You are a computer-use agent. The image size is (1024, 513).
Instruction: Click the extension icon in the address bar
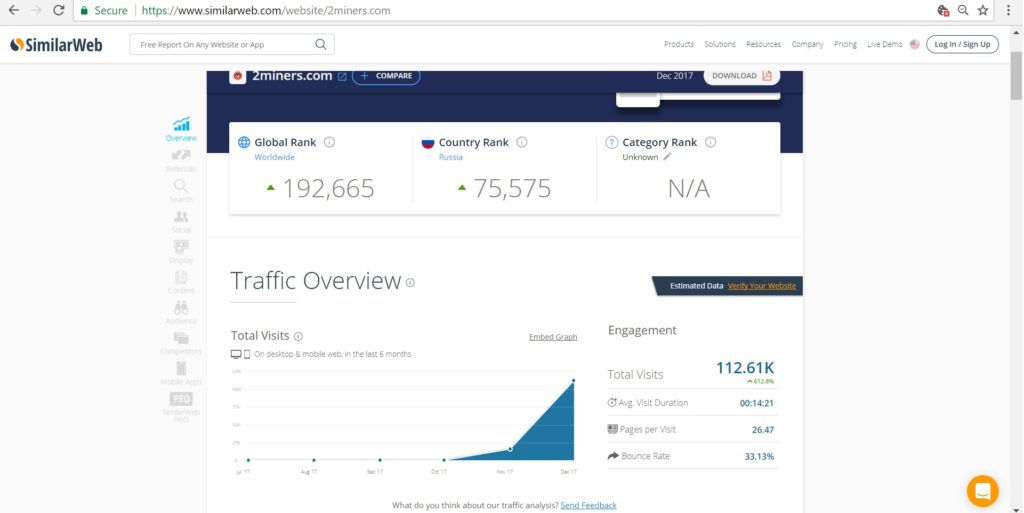tap(943, 10)
